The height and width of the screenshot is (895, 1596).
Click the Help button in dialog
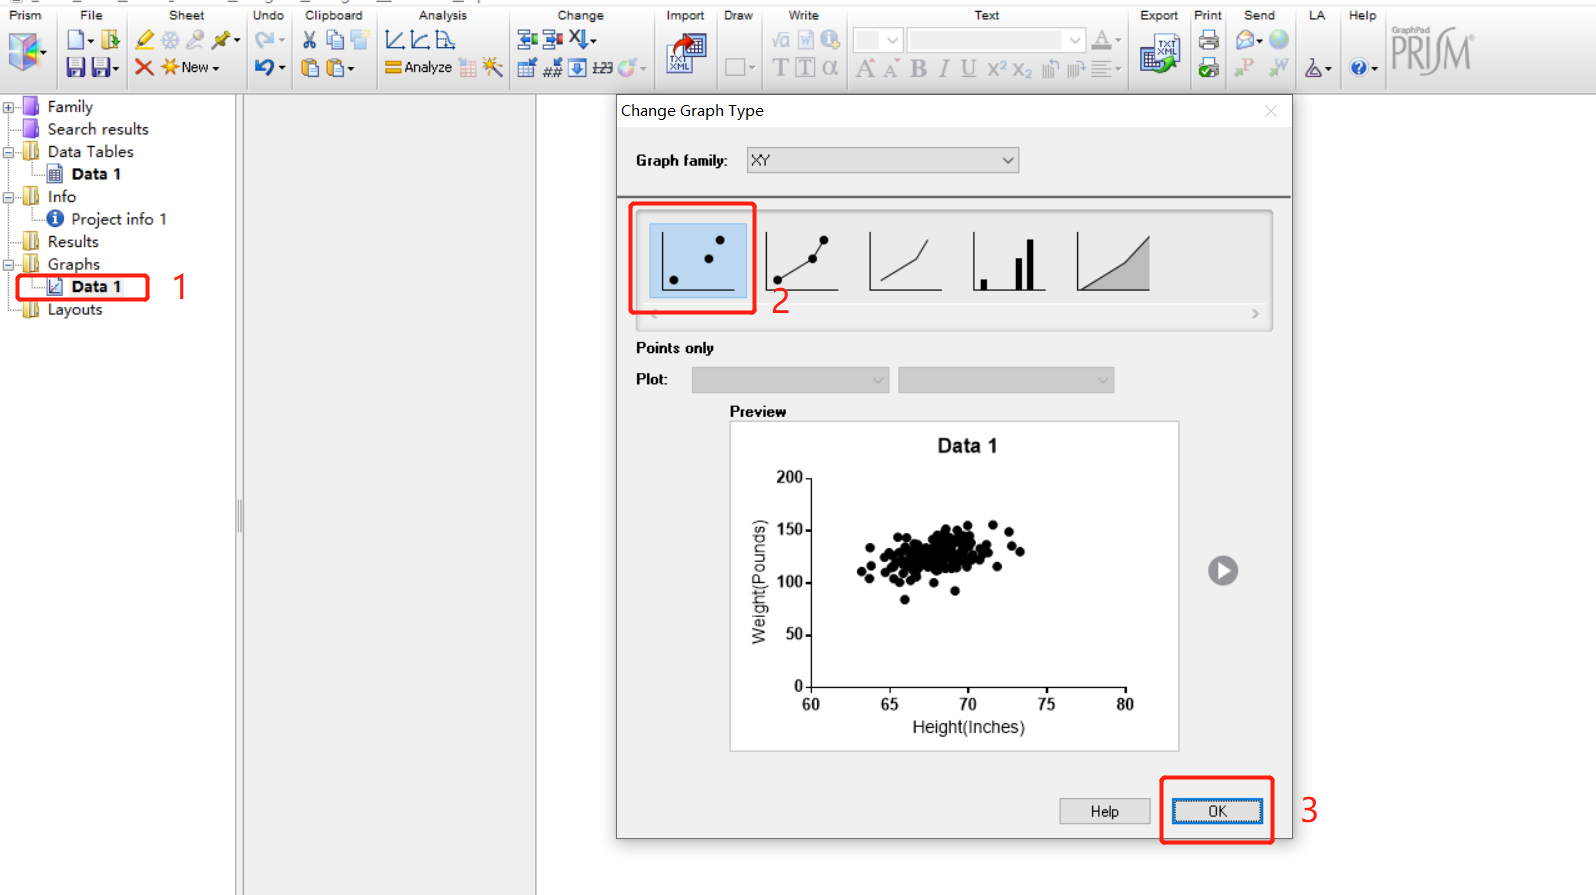(x=1104, y=811)
